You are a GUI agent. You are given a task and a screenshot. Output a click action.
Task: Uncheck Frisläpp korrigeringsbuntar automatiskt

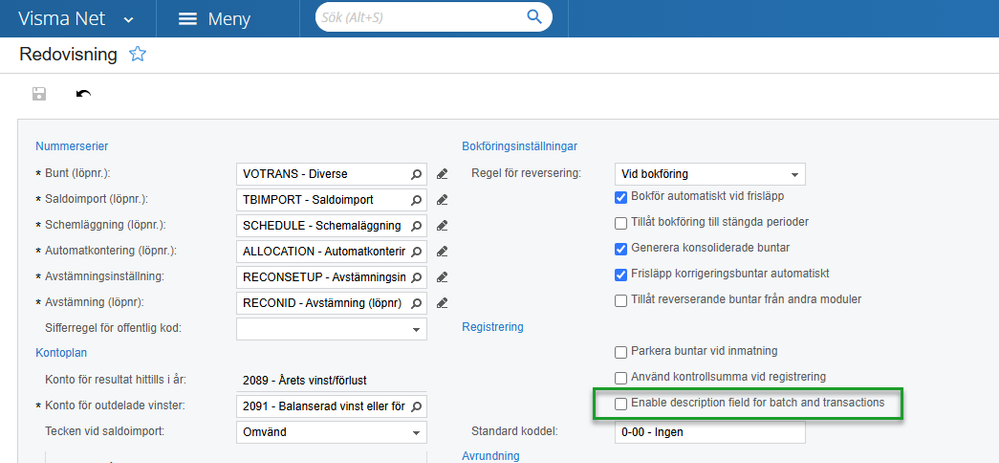tap(621, 274)
